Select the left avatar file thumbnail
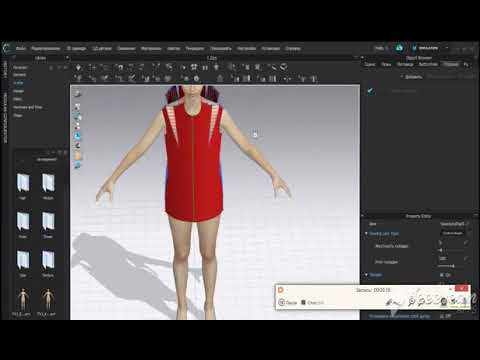The image size is (480, 360). tap(22, 302)
